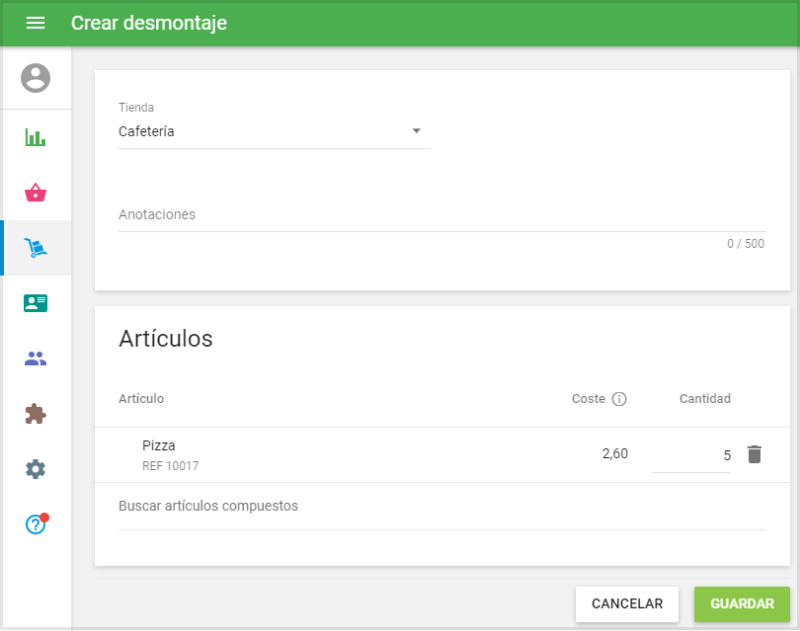
Task: Click GUARDAR to save the desmontaje
Action: (742, 604)
